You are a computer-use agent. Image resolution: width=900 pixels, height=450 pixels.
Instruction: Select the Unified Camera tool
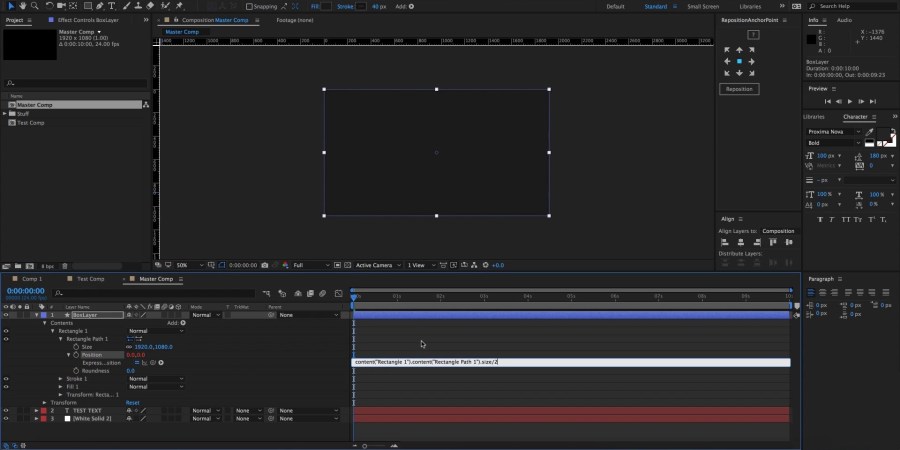click(x=61, y=6)
